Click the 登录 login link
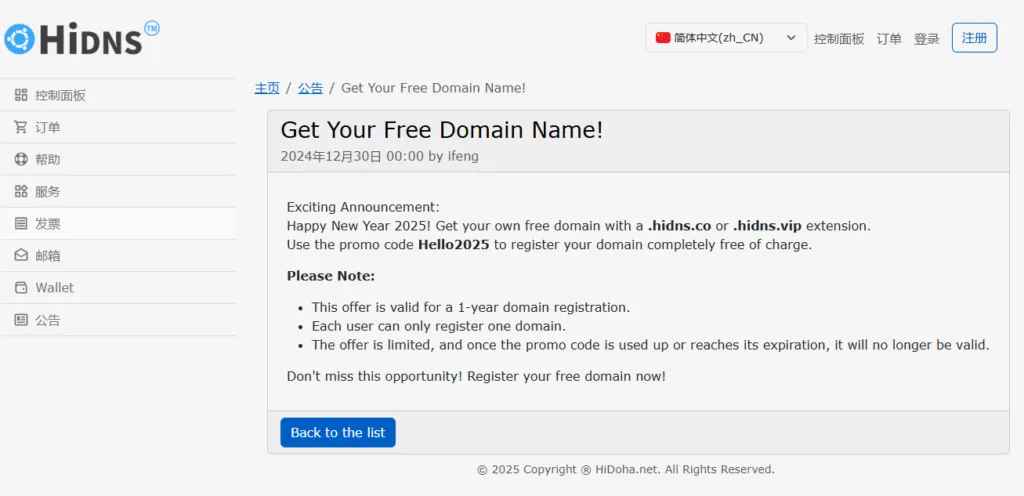This screenshot has width=1024, height=496. (927, 39)
